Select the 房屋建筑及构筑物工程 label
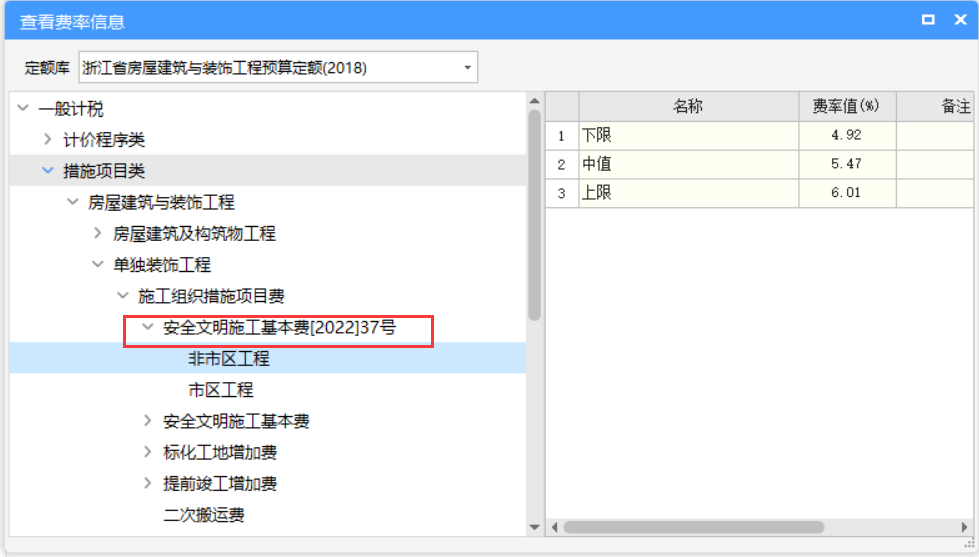 point(194,234)
